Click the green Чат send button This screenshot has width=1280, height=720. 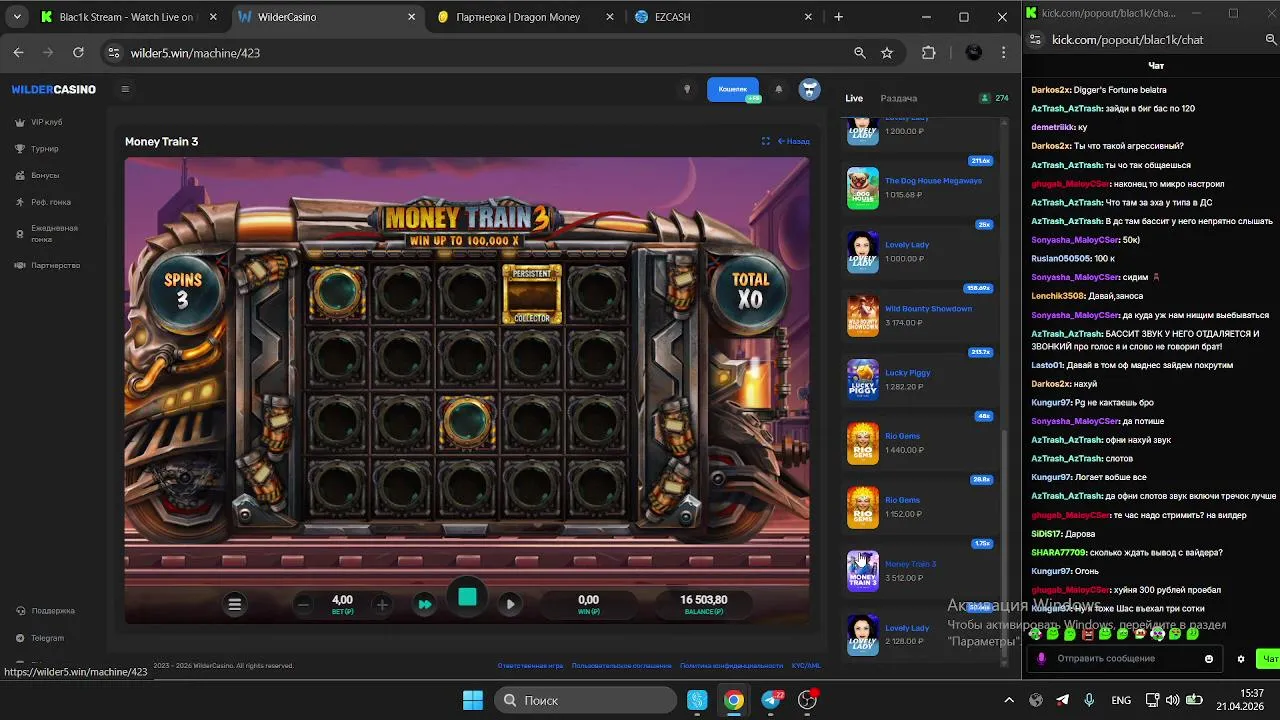point(1270,658)
